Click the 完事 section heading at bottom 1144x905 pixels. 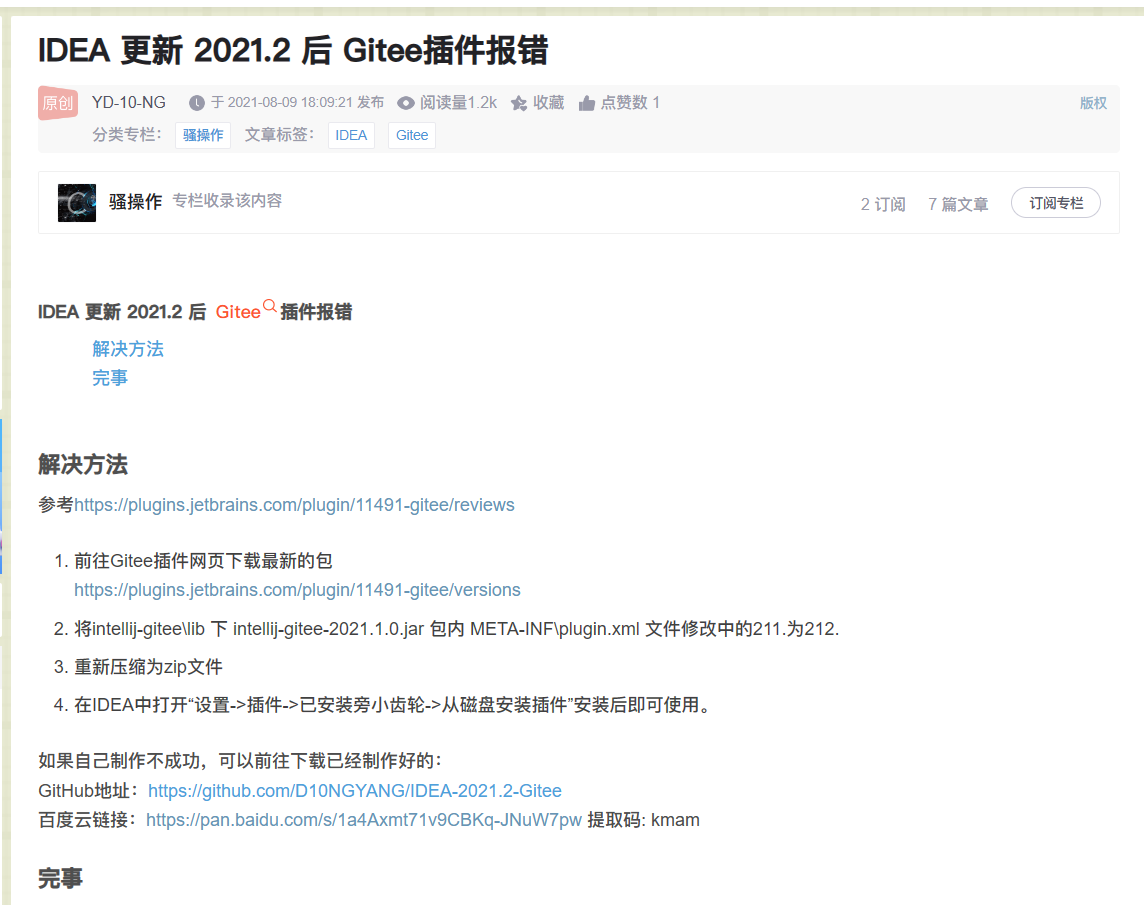point(61,878)
